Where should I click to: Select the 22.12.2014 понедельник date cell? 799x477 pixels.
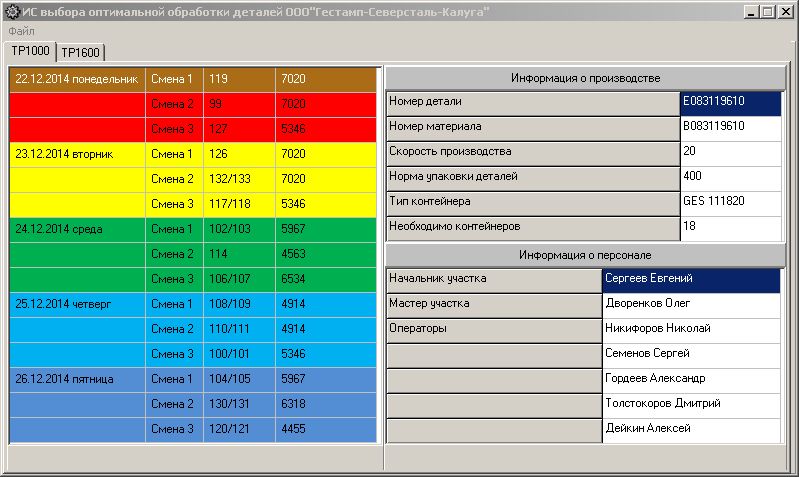77,80
